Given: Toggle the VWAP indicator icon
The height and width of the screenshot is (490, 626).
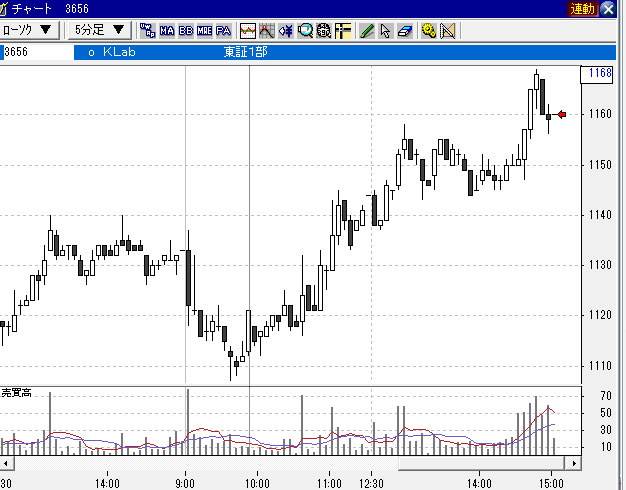Looking at the screenshot, I should point(147,31).
